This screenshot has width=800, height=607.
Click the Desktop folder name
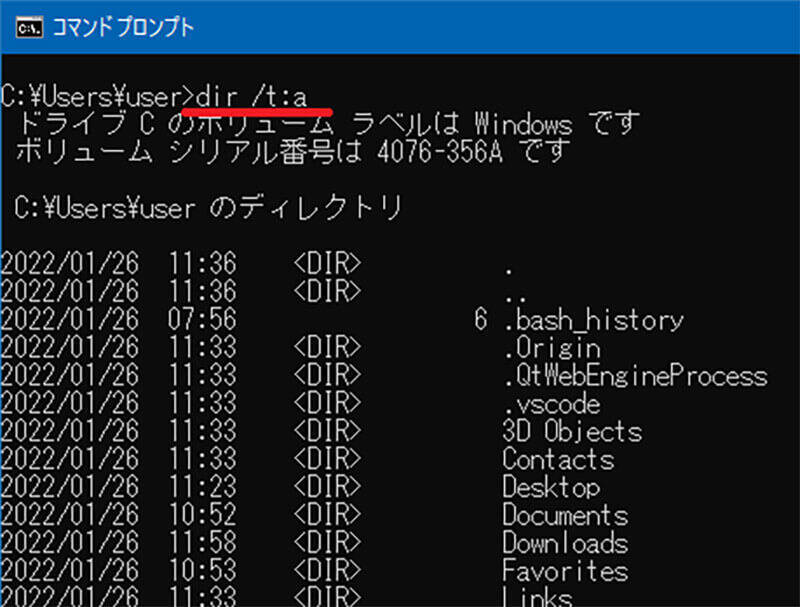pos(550,488)
